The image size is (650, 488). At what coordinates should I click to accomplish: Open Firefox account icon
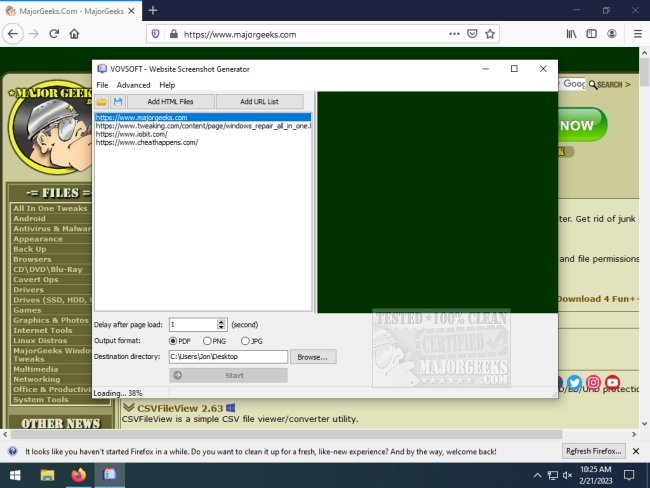(612, 34)
